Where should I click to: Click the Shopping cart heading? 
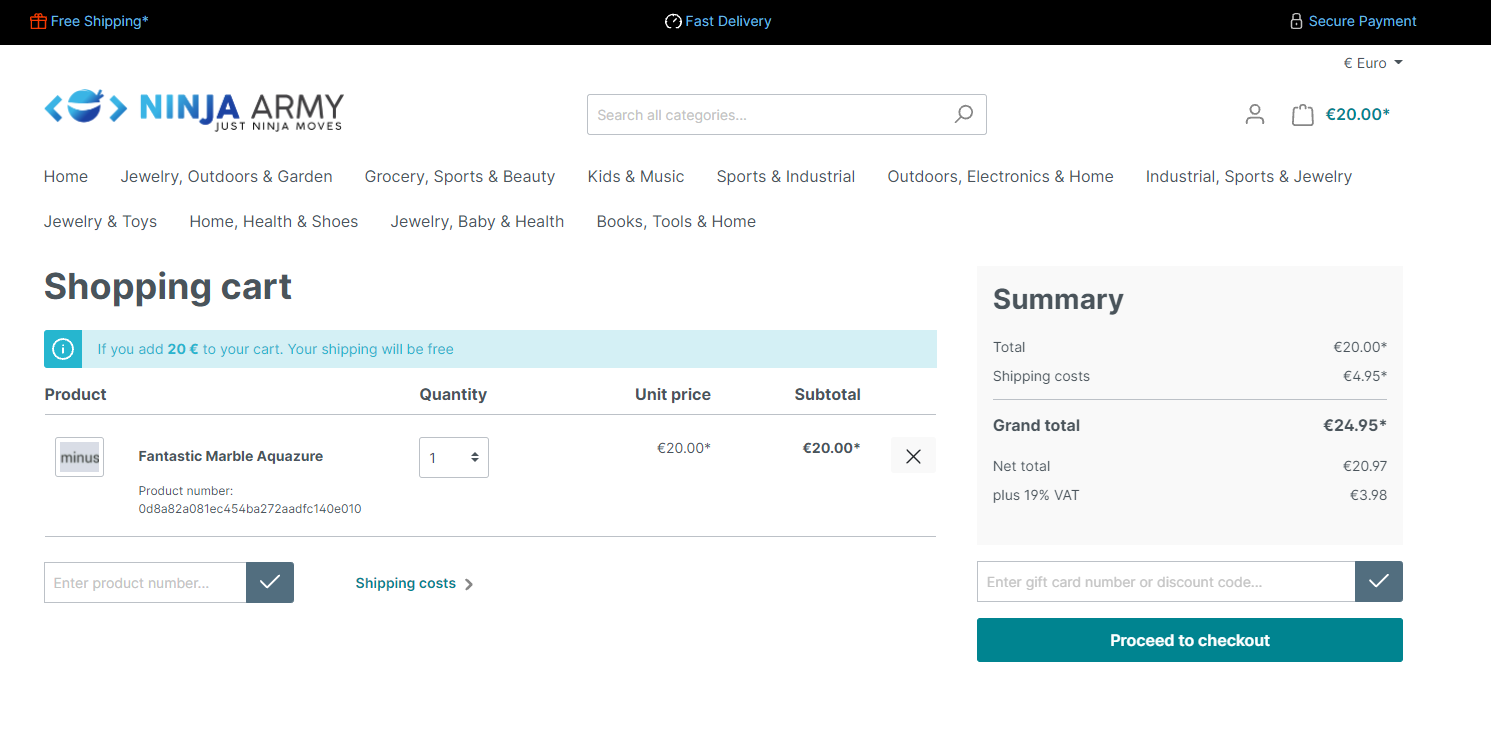coord(168,286)
